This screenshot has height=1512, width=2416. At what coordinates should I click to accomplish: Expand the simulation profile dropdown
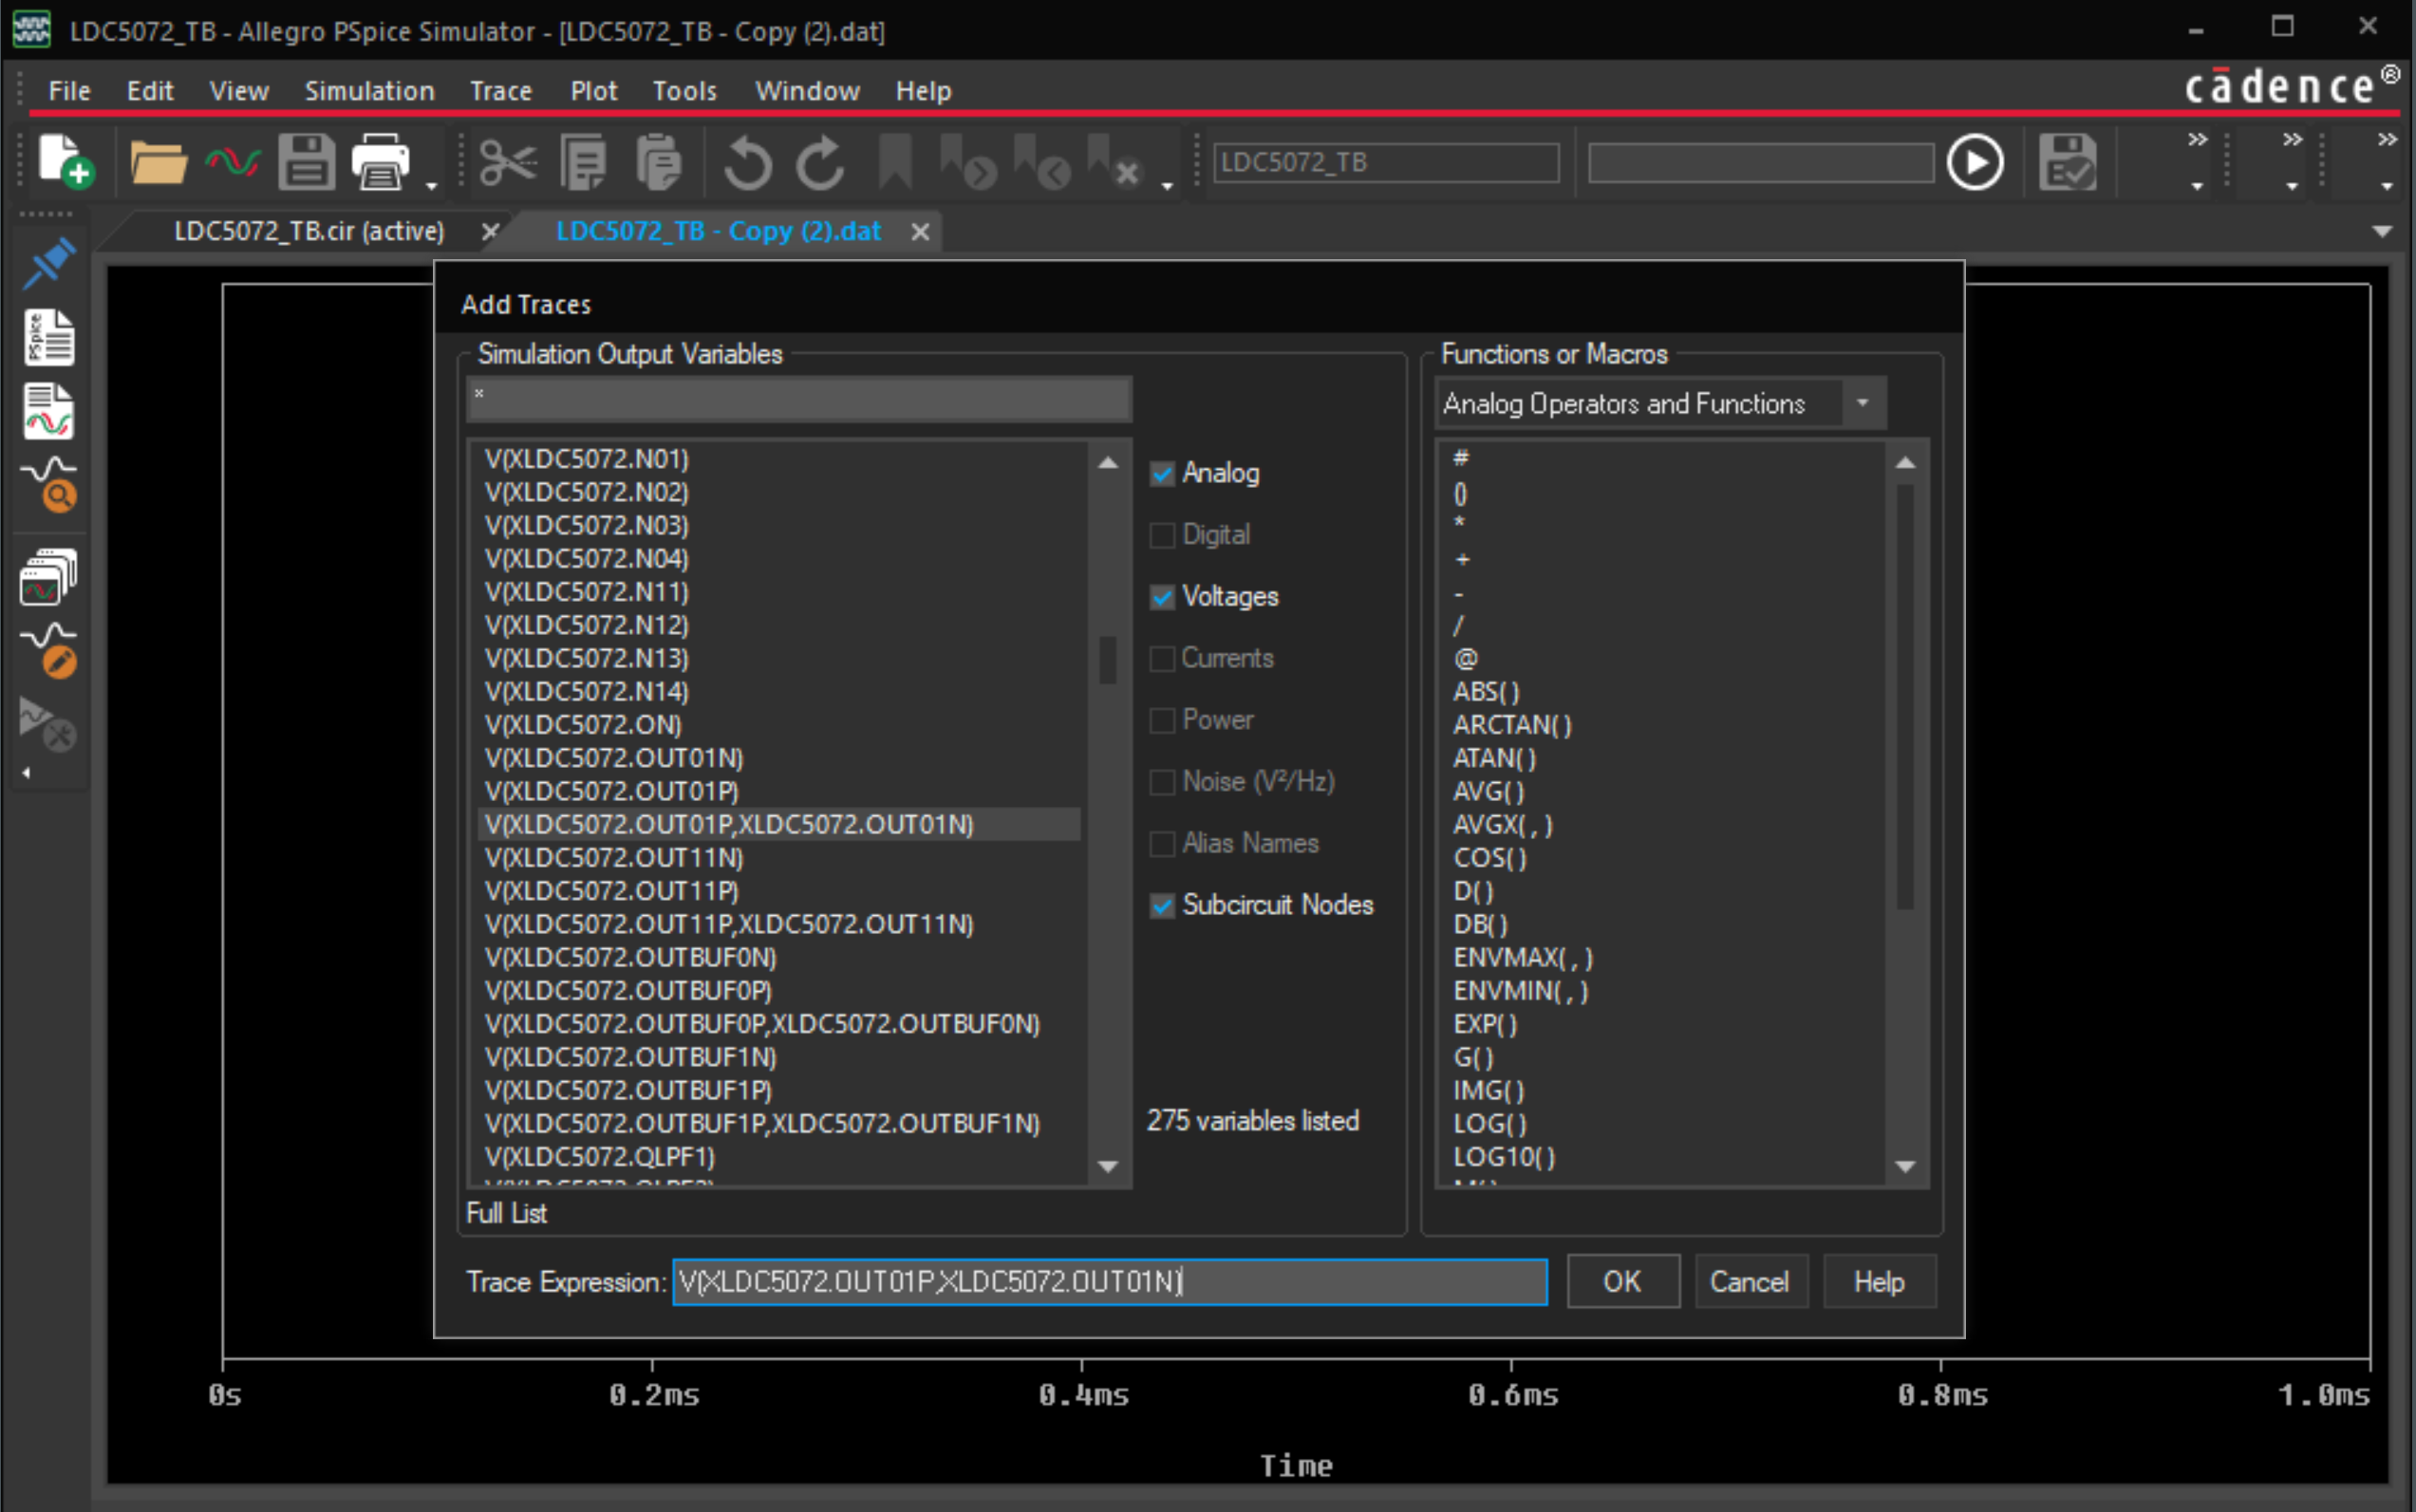2196,186
